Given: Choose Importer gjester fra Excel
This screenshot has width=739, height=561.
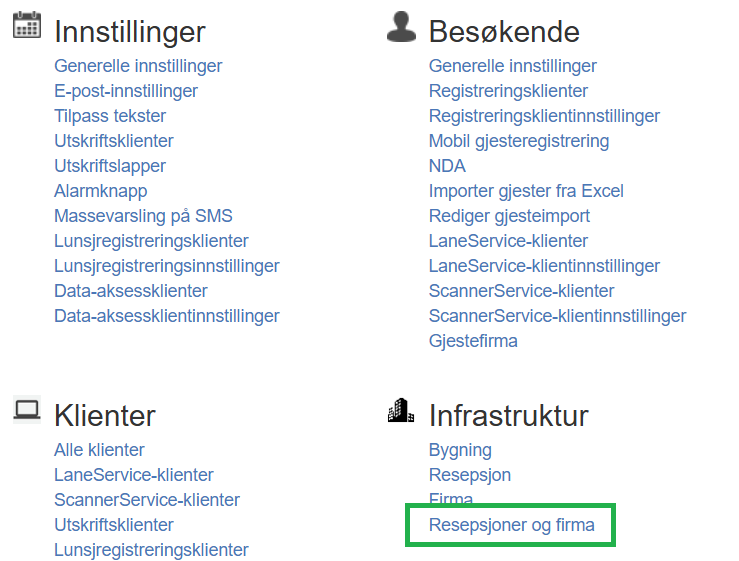Looking at the screenshot, I should pyautogui.click(x=526, y=191).
